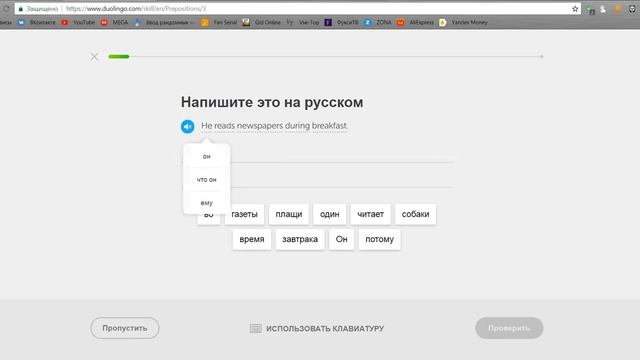The width and height of the screenshot is (640, 360).
Task: Select the word tile время
Action: [252, 239]
